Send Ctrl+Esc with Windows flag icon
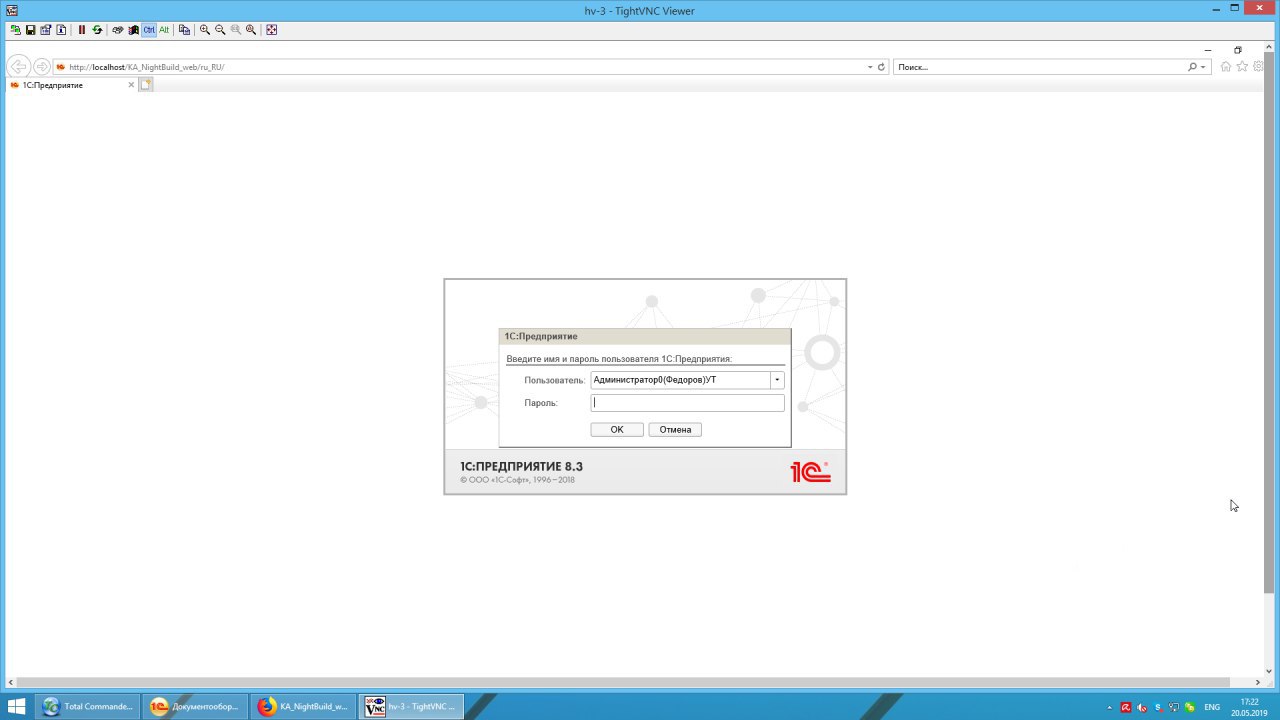Image resolution: width=1280 pixels, height=720 pixels. point(133,30)
